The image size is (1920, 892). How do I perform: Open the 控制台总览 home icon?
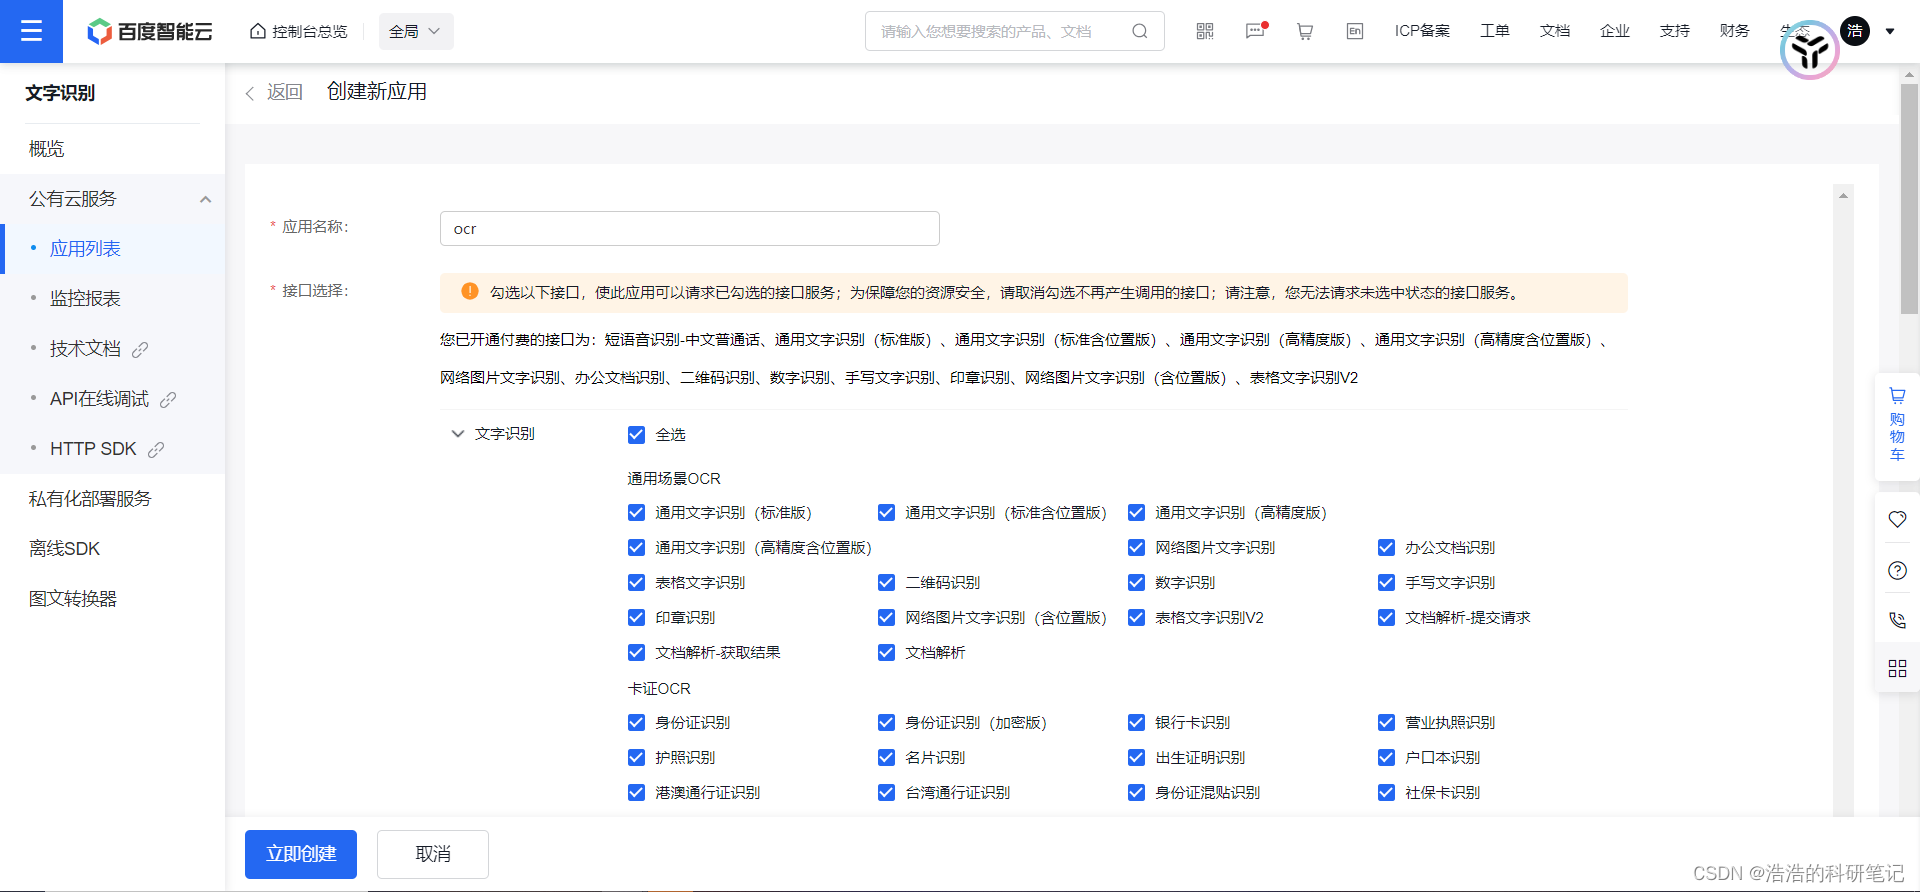[x=258, y=31]
